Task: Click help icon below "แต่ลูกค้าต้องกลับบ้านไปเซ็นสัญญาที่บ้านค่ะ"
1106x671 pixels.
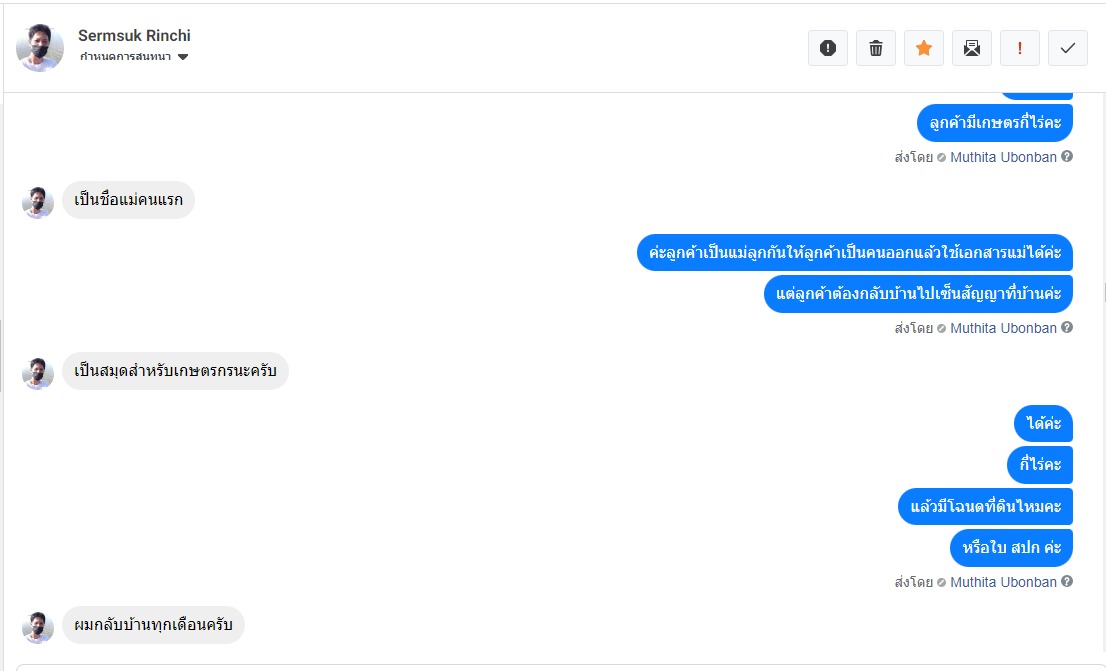Action: pos(1067,328)
